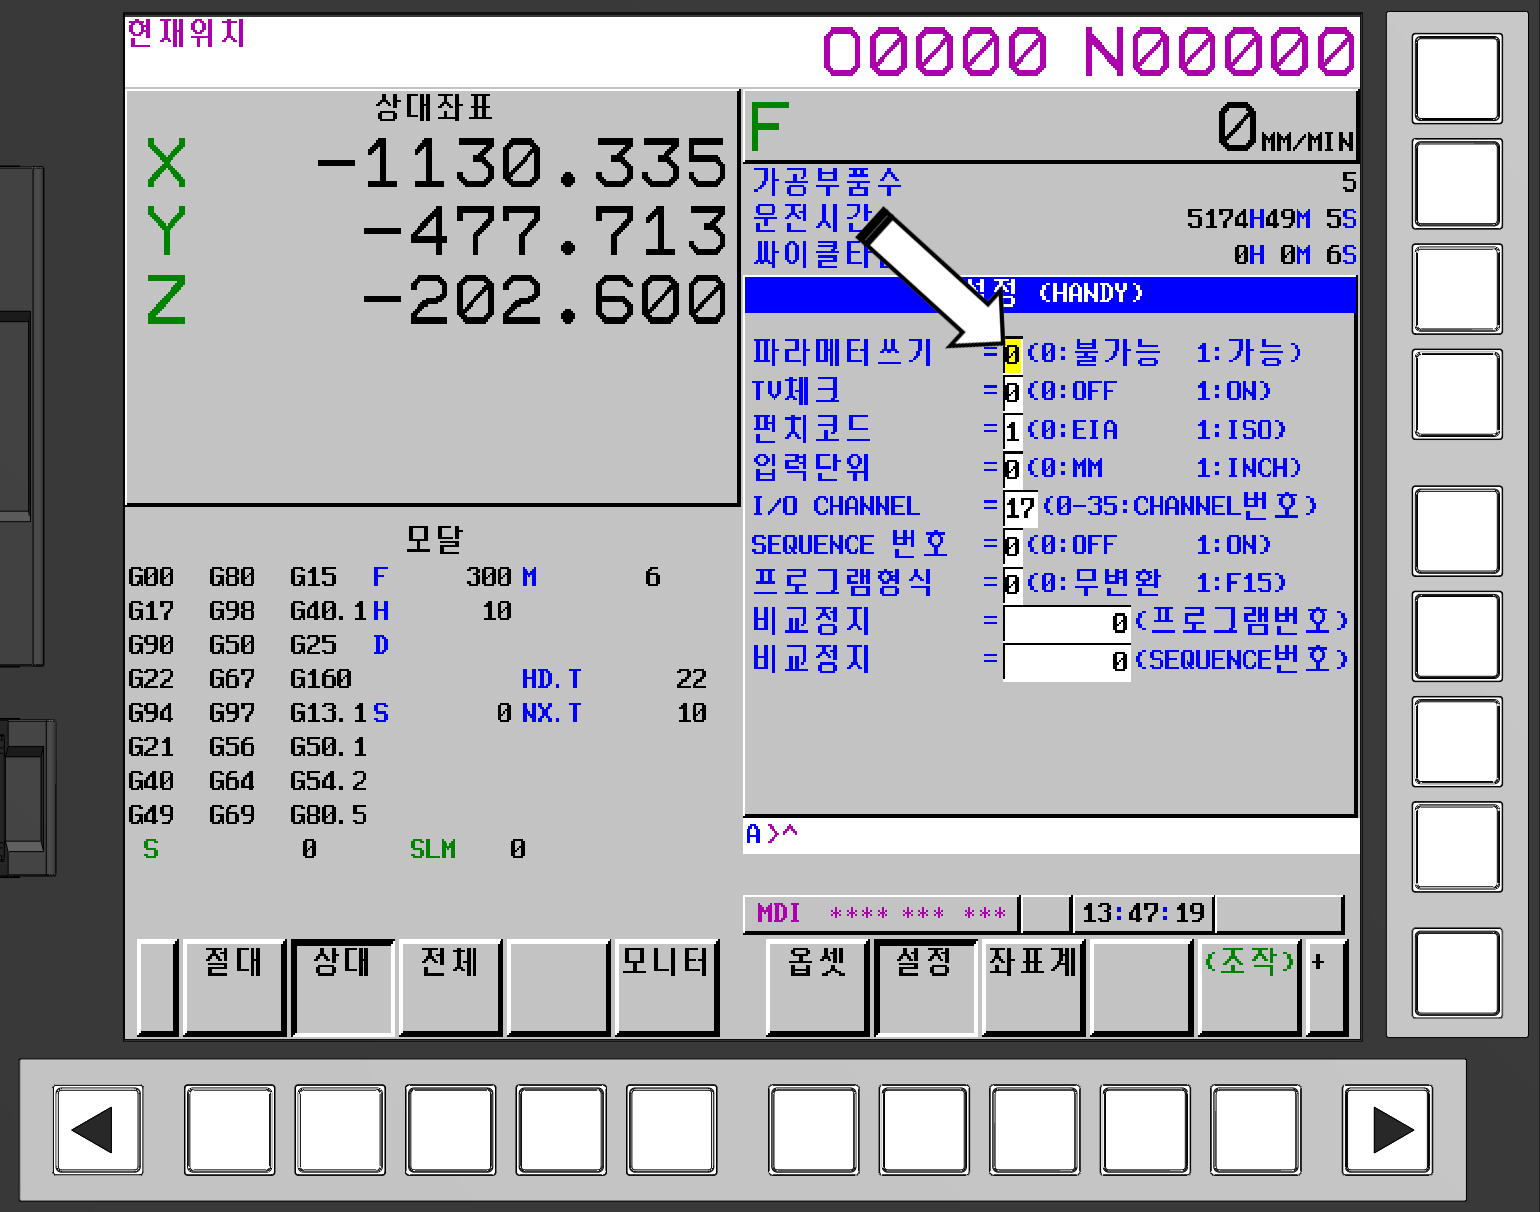This screenshot has height=1212, width=1540.
Task: Click the 1:INCH option hint text
Action: pos(1248,468)
